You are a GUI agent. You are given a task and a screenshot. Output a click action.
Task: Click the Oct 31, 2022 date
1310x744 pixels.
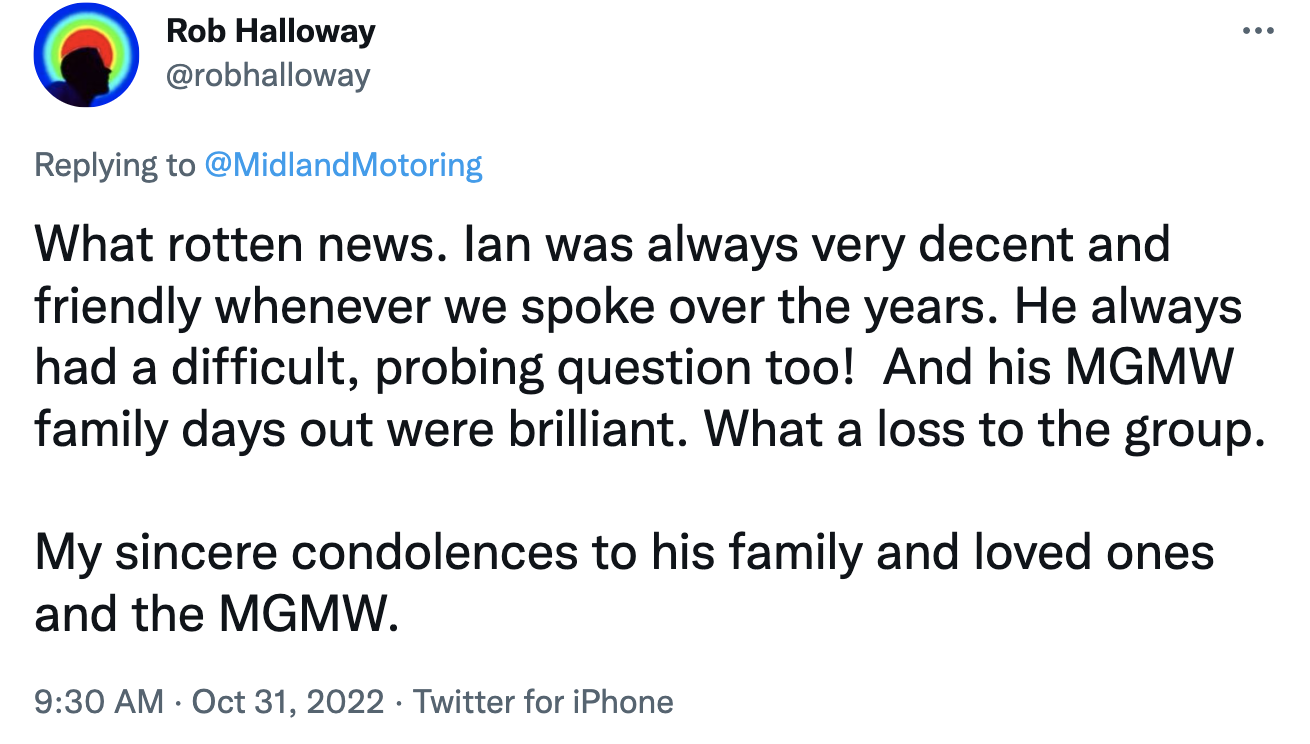[x=287, y=702]
